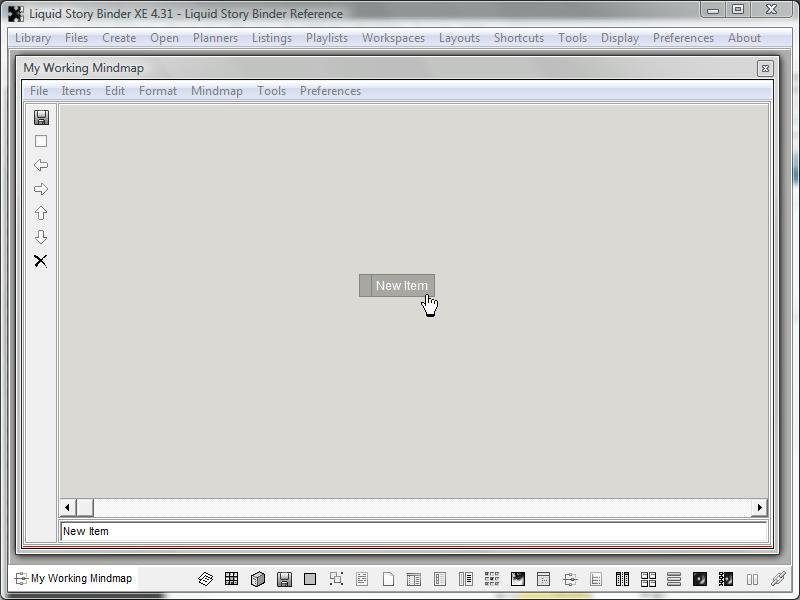
Task: Click the 3D cube icon in the bottom toolbar
Action: (x=258, y=579)
